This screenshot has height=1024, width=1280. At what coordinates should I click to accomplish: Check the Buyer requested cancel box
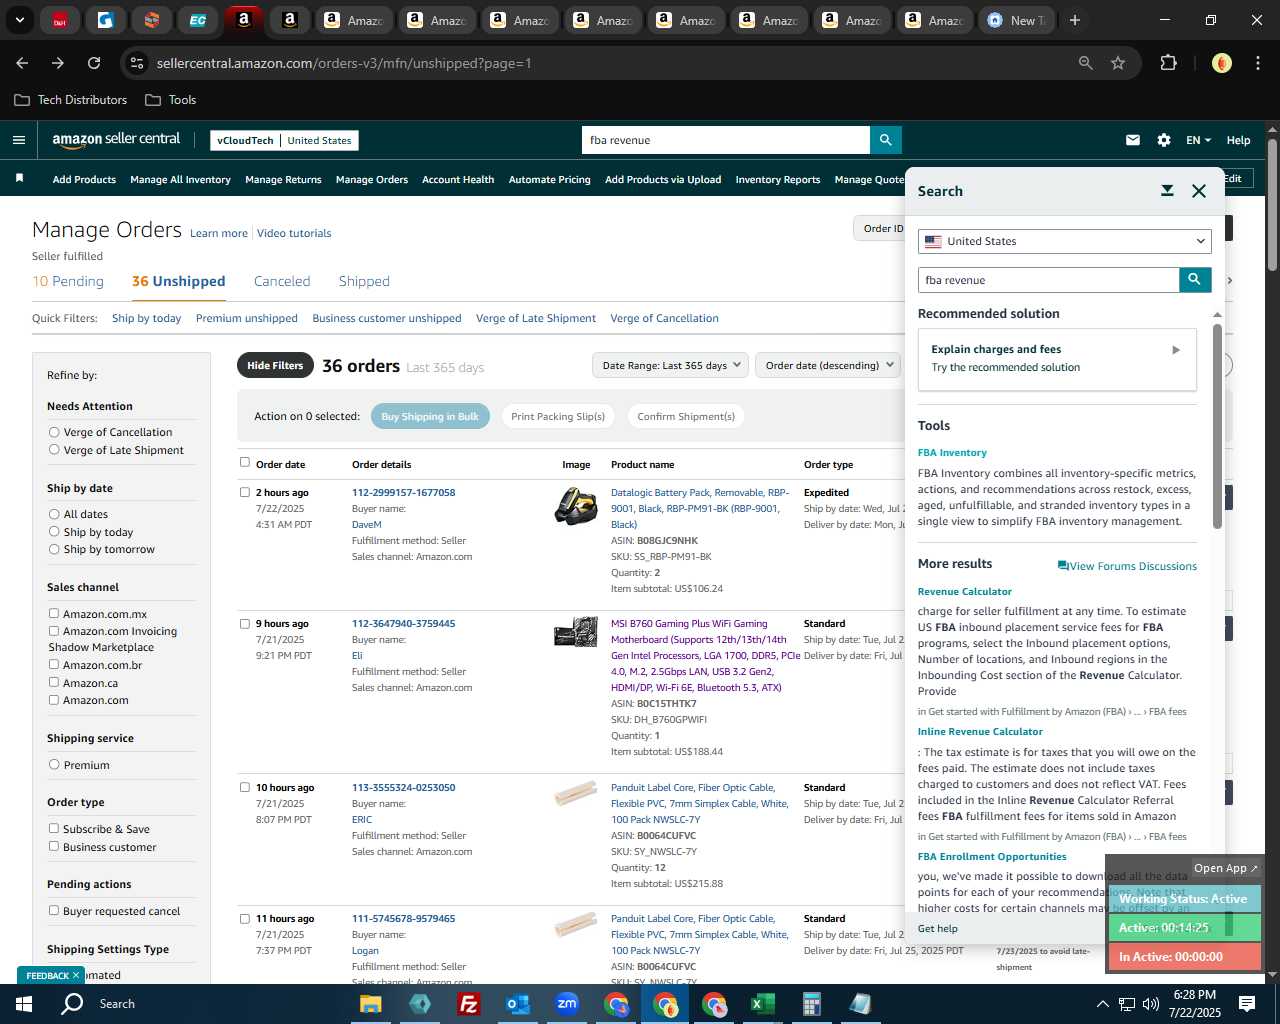54,911
